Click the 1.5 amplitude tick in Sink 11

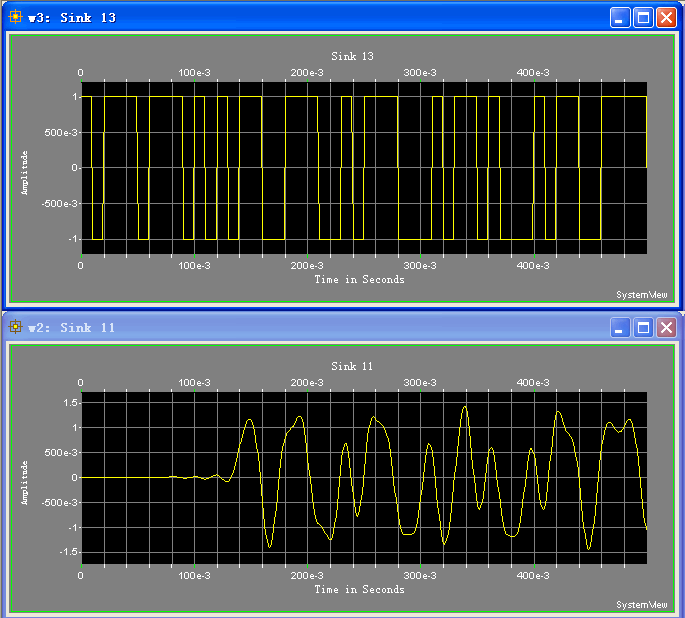tap(70, 403)
